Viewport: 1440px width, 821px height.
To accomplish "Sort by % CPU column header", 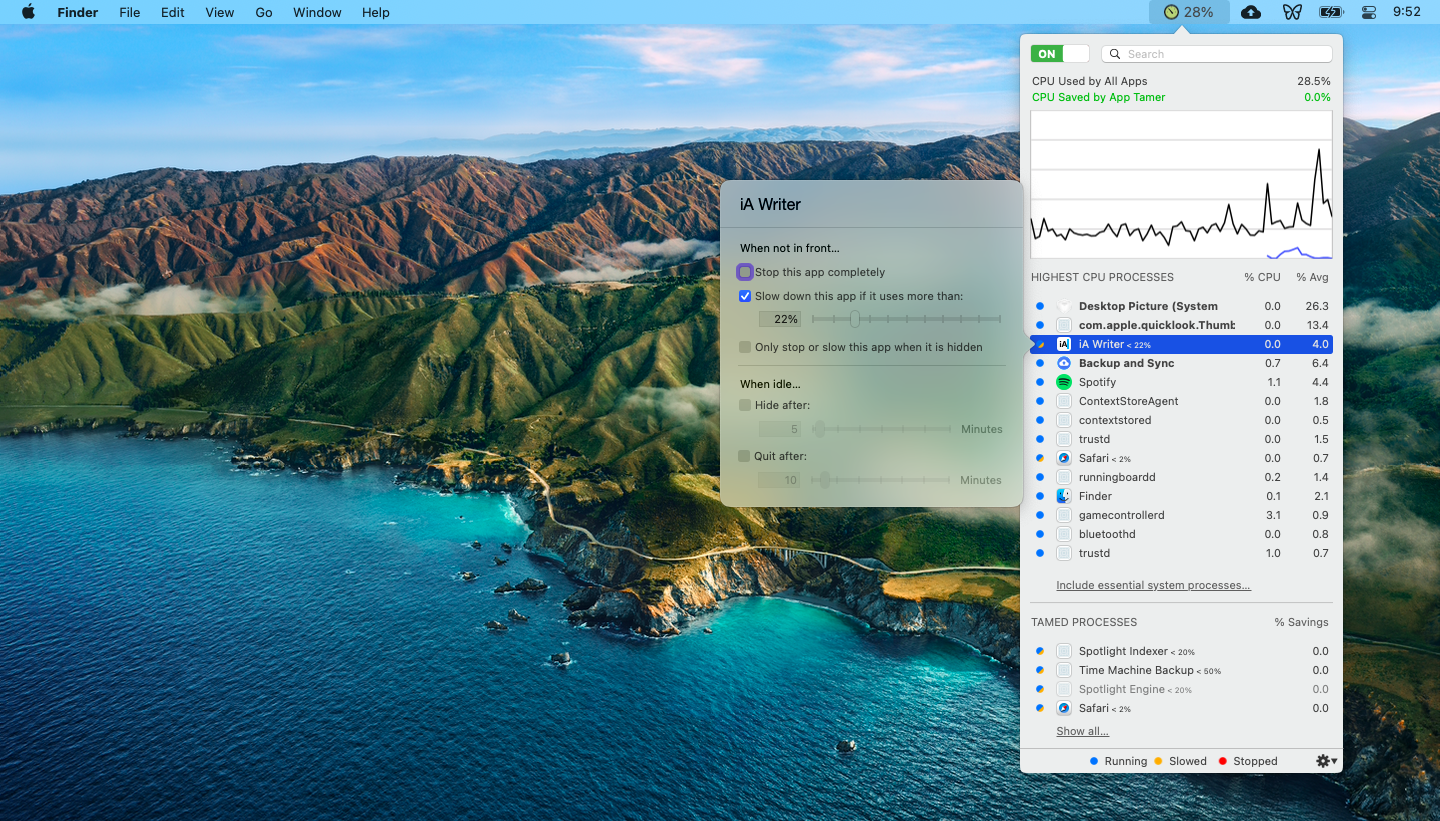I will (x=1262, y=277).
